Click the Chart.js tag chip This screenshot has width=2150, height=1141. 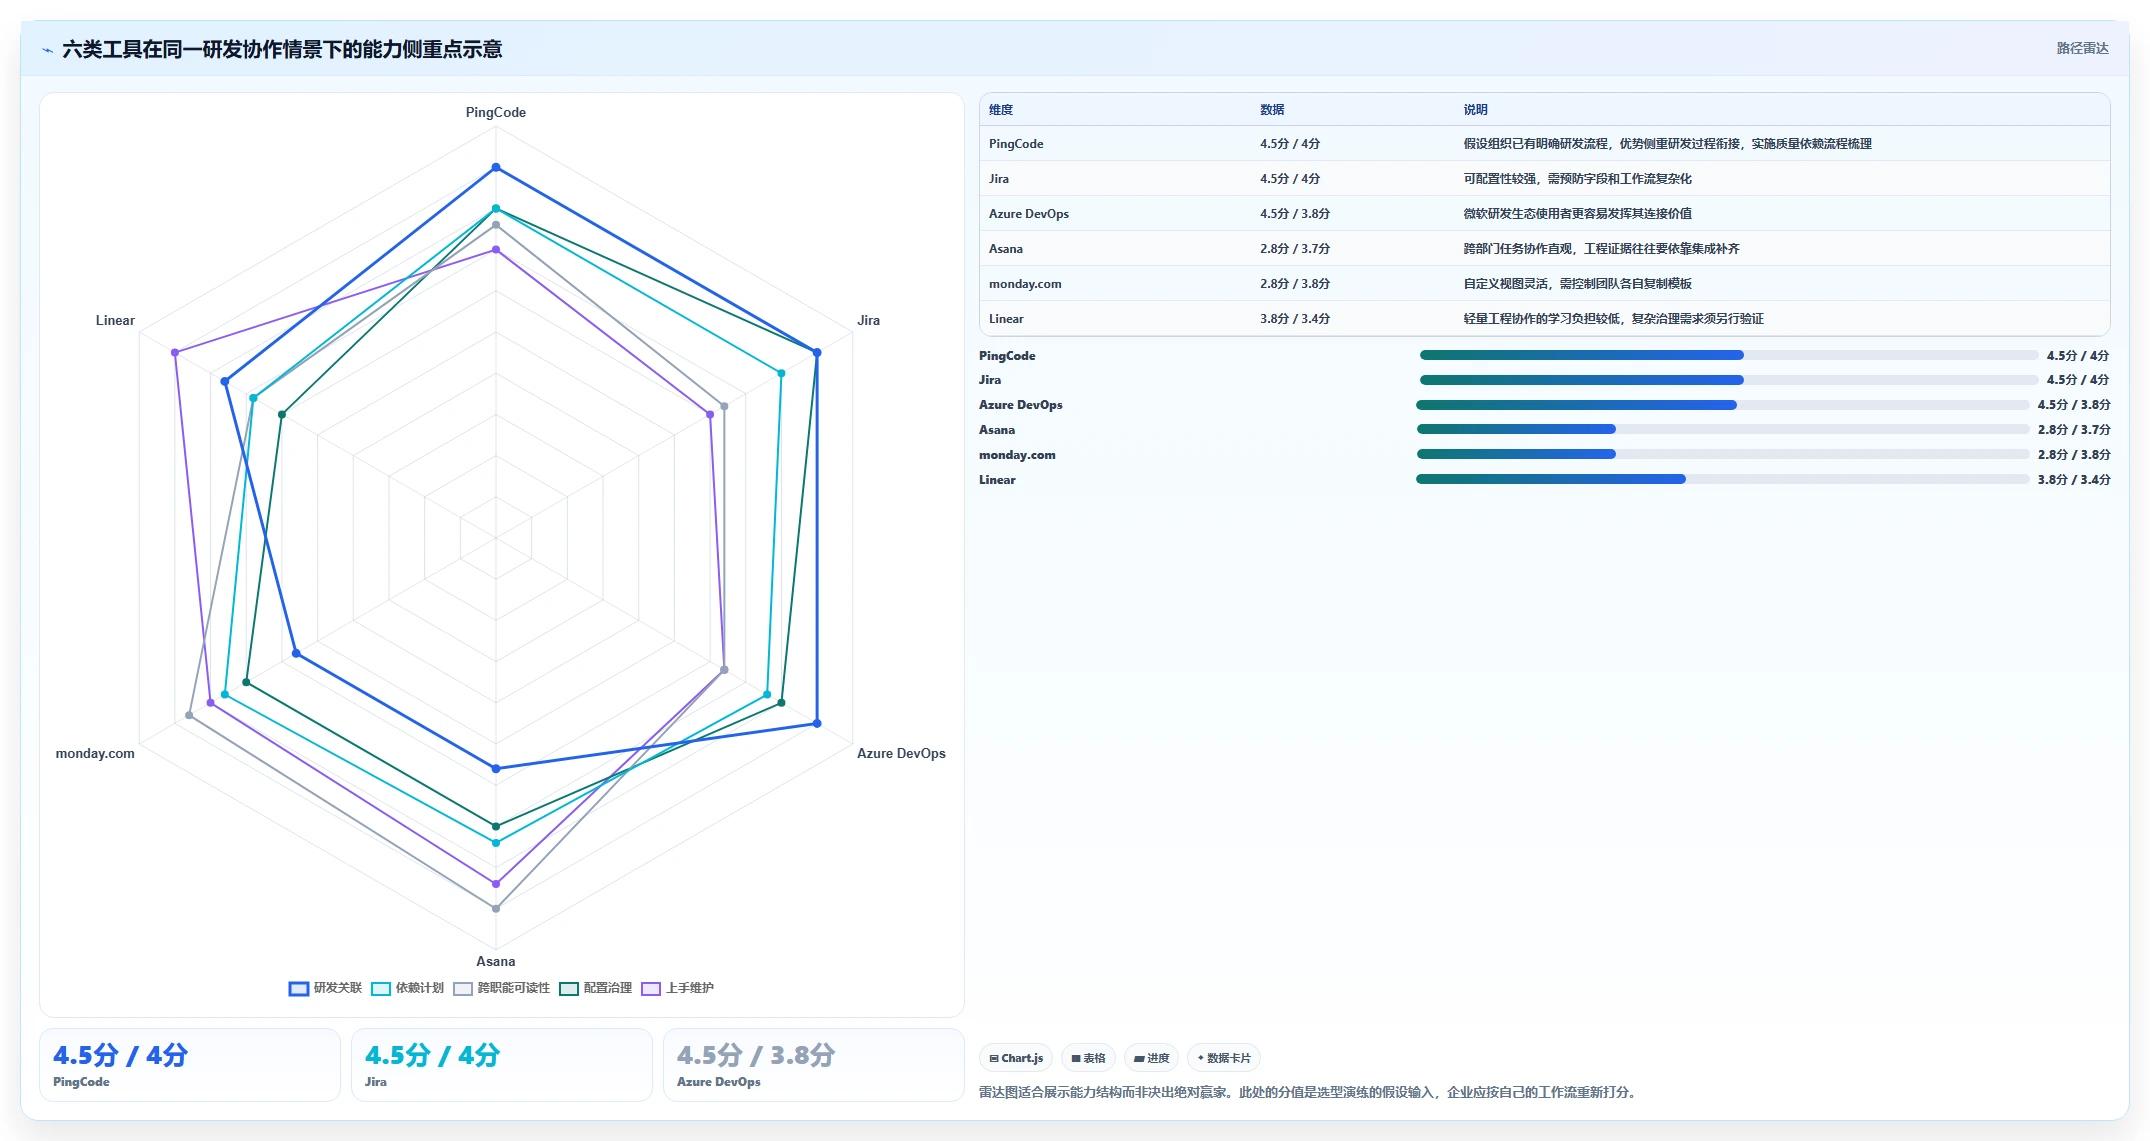point(1016,1058)
